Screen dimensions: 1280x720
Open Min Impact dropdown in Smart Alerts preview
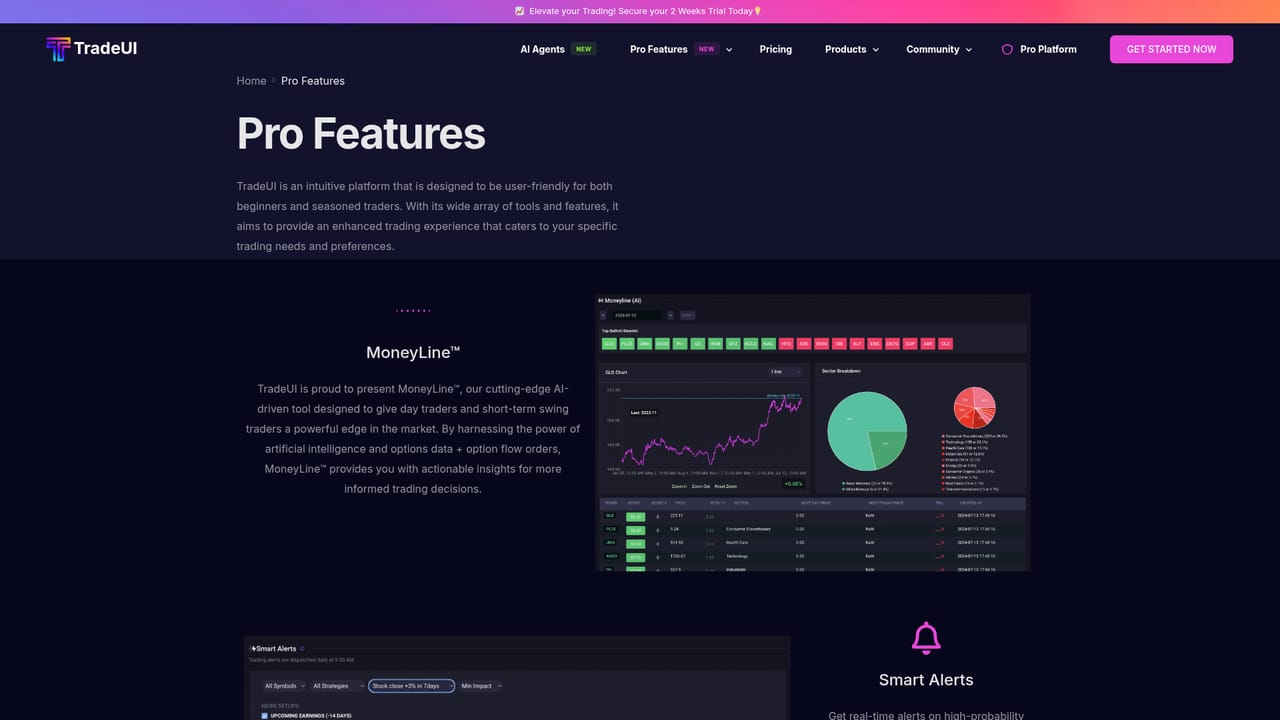click(481, 686)
